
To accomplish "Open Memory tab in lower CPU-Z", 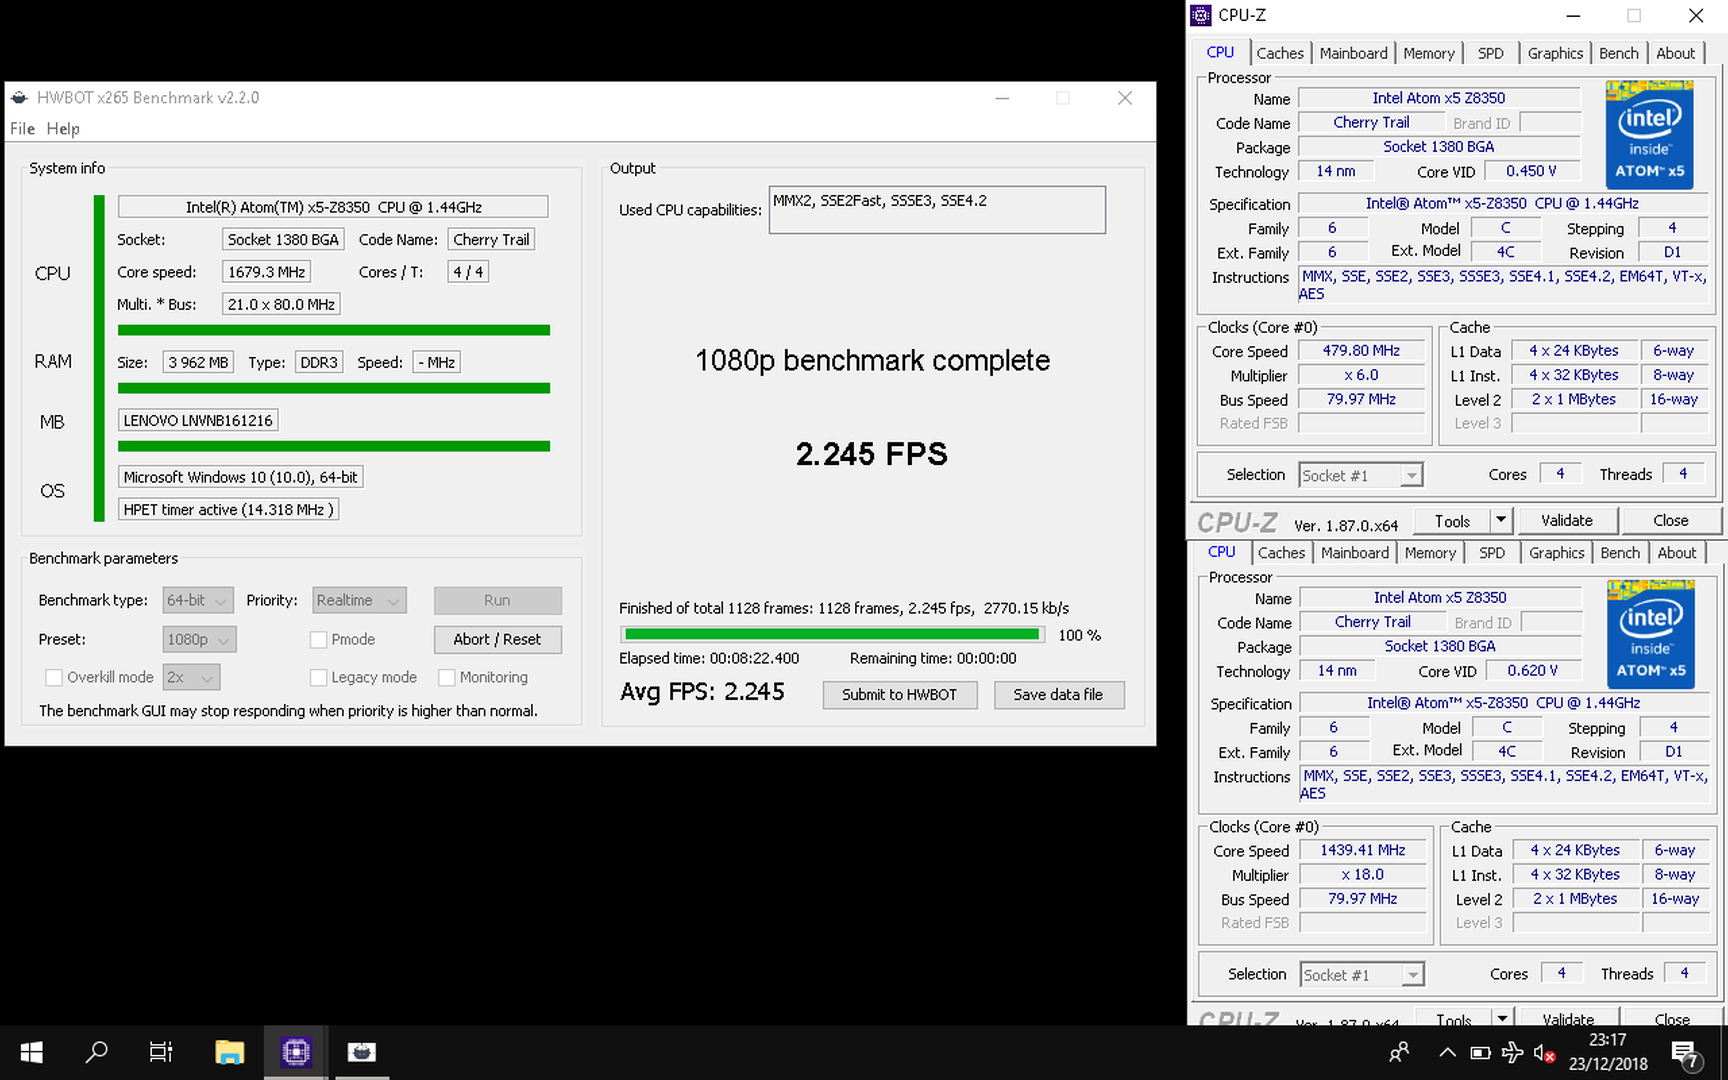I will (1429, 553).
